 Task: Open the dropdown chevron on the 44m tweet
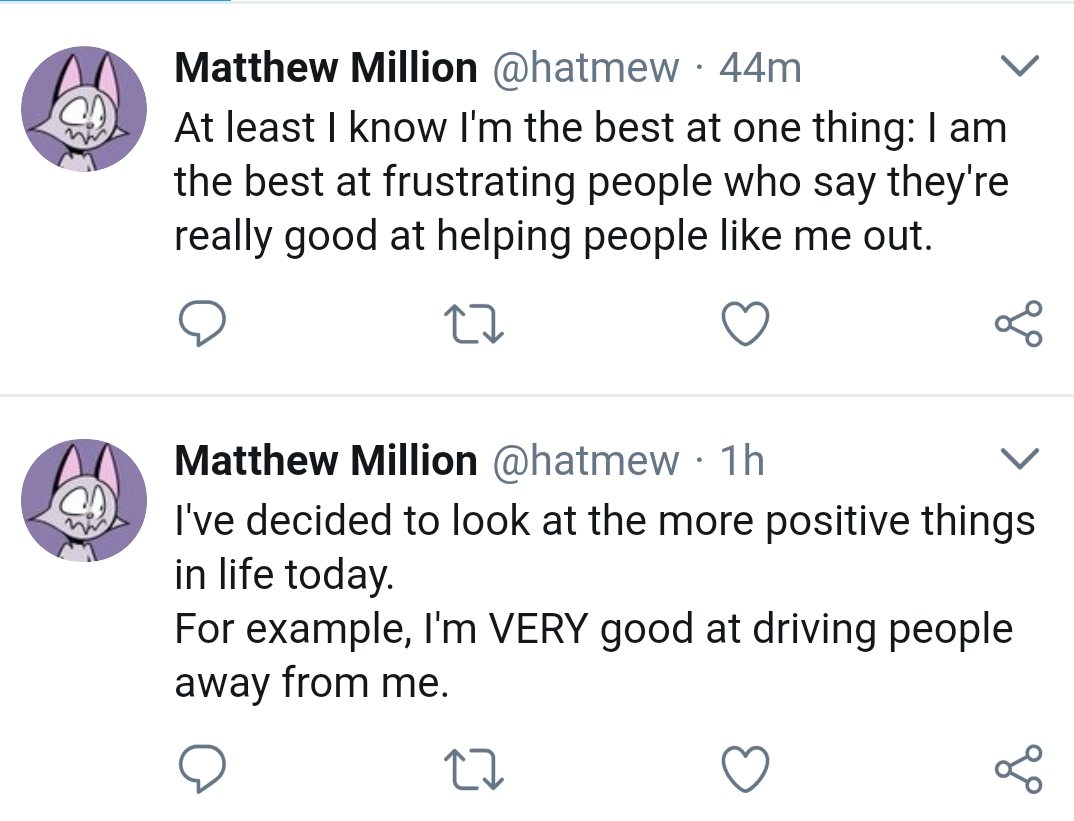(1020, 67)
